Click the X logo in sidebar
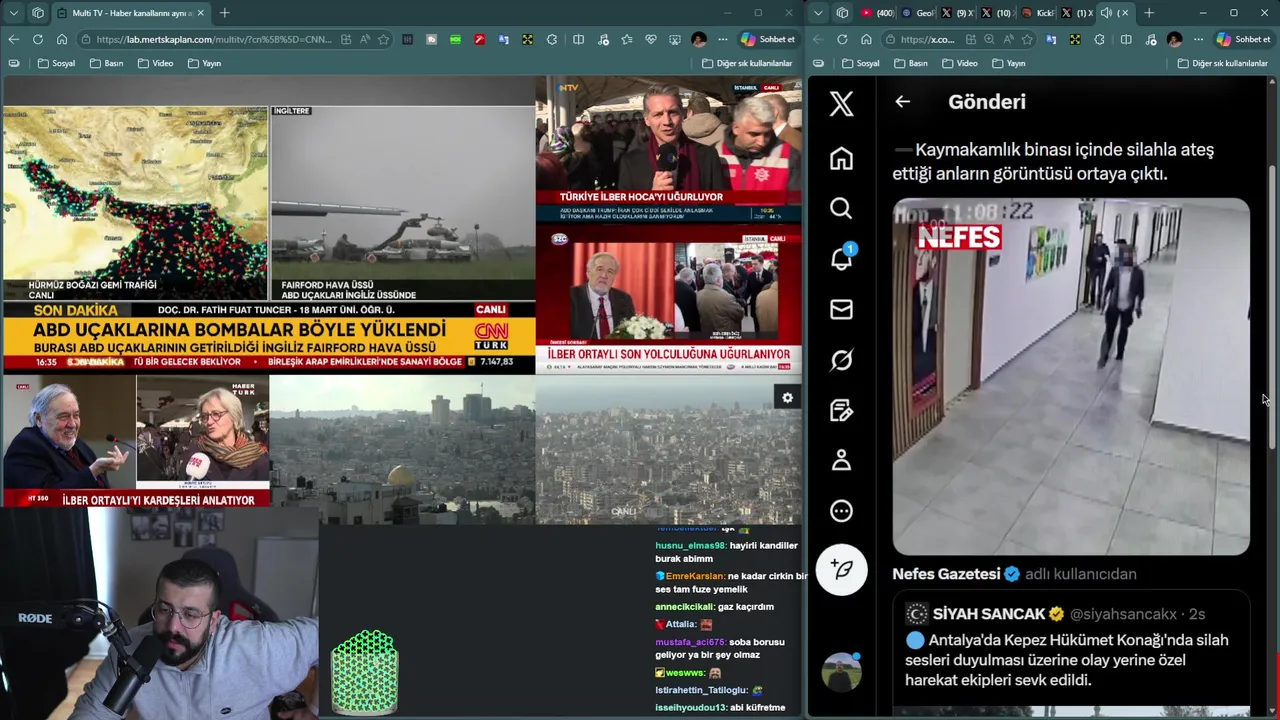This screenshot has height=720, width=1280. pyautogui.click(x=841, y=102)
